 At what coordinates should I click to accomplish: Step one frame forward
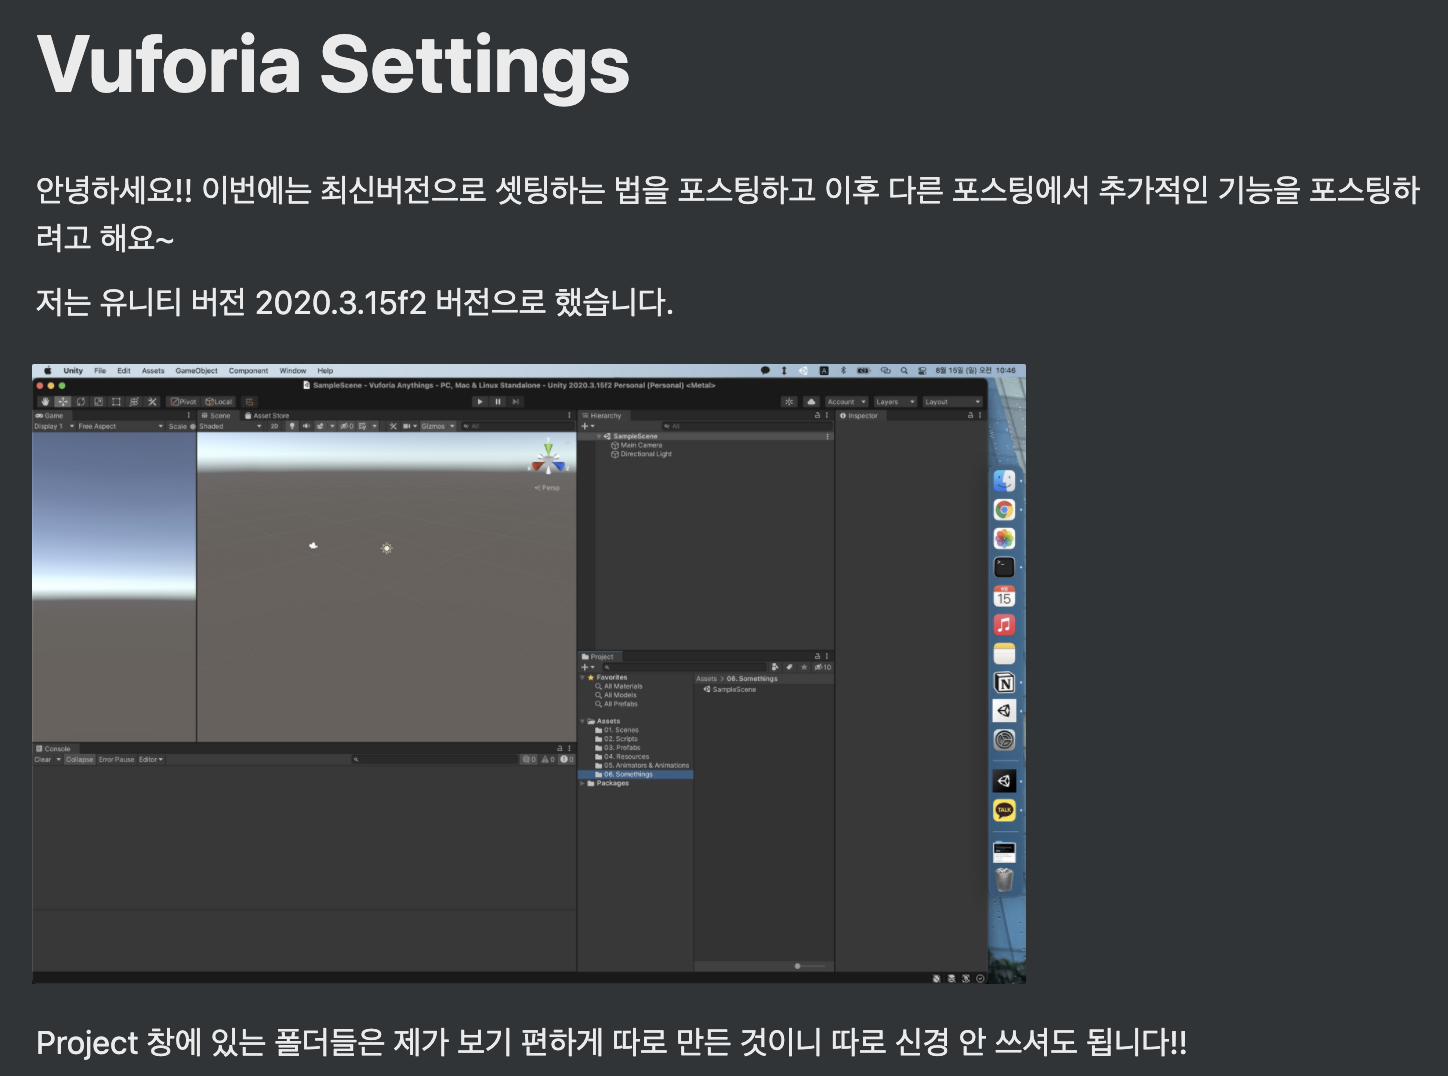[x=516, y=401]
